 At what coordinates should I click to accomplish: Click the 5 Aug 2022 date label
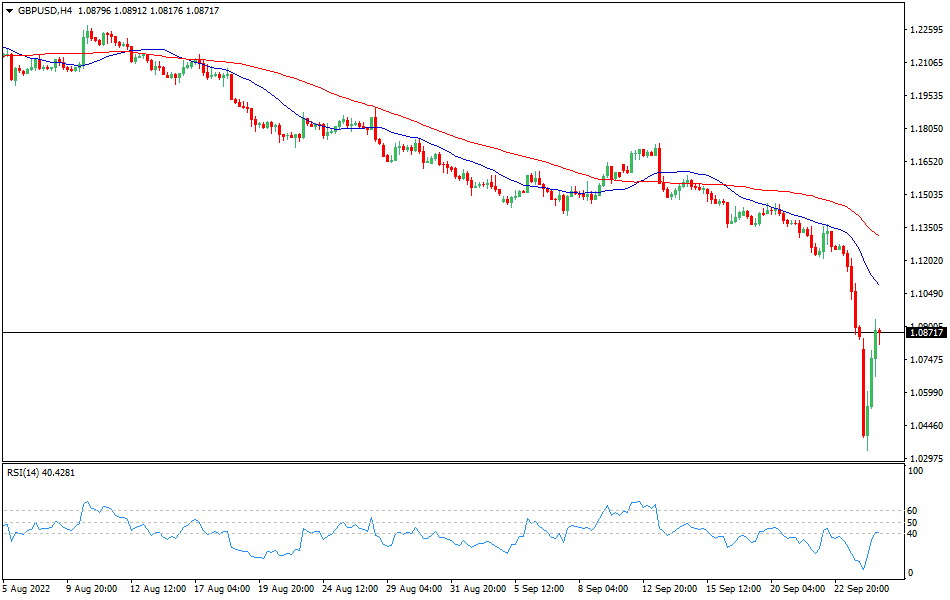click(29, 588)
